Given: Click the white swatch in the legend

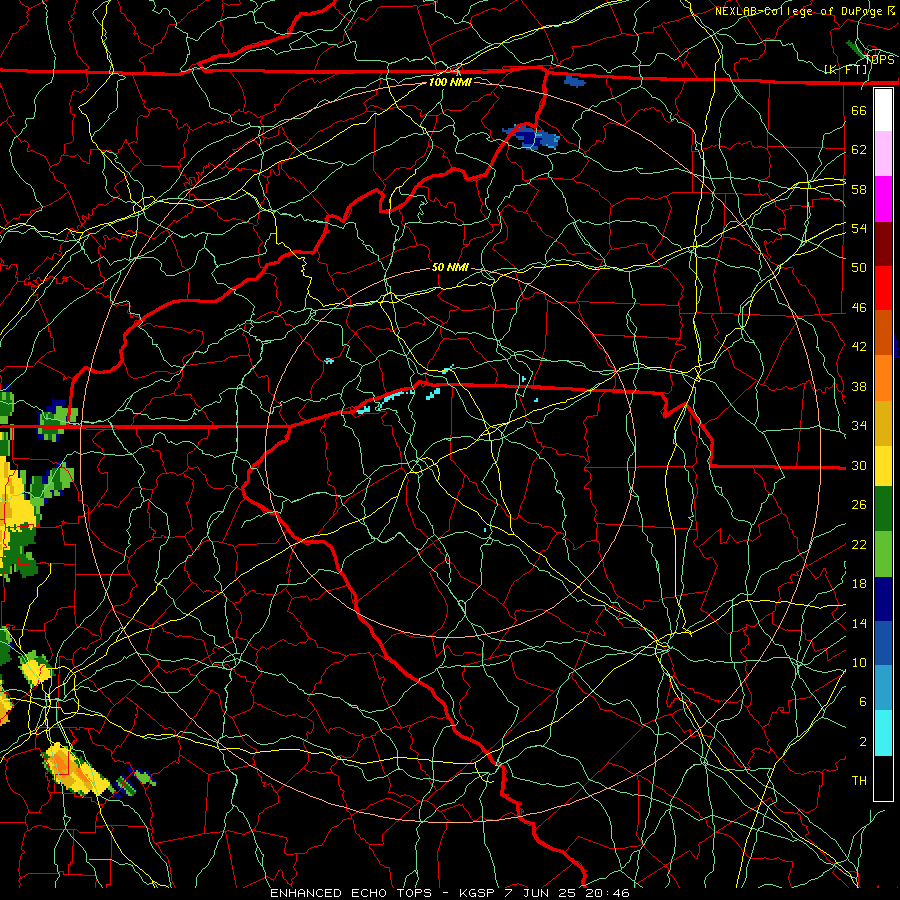Looking at the screenshot, I should 883,110.
